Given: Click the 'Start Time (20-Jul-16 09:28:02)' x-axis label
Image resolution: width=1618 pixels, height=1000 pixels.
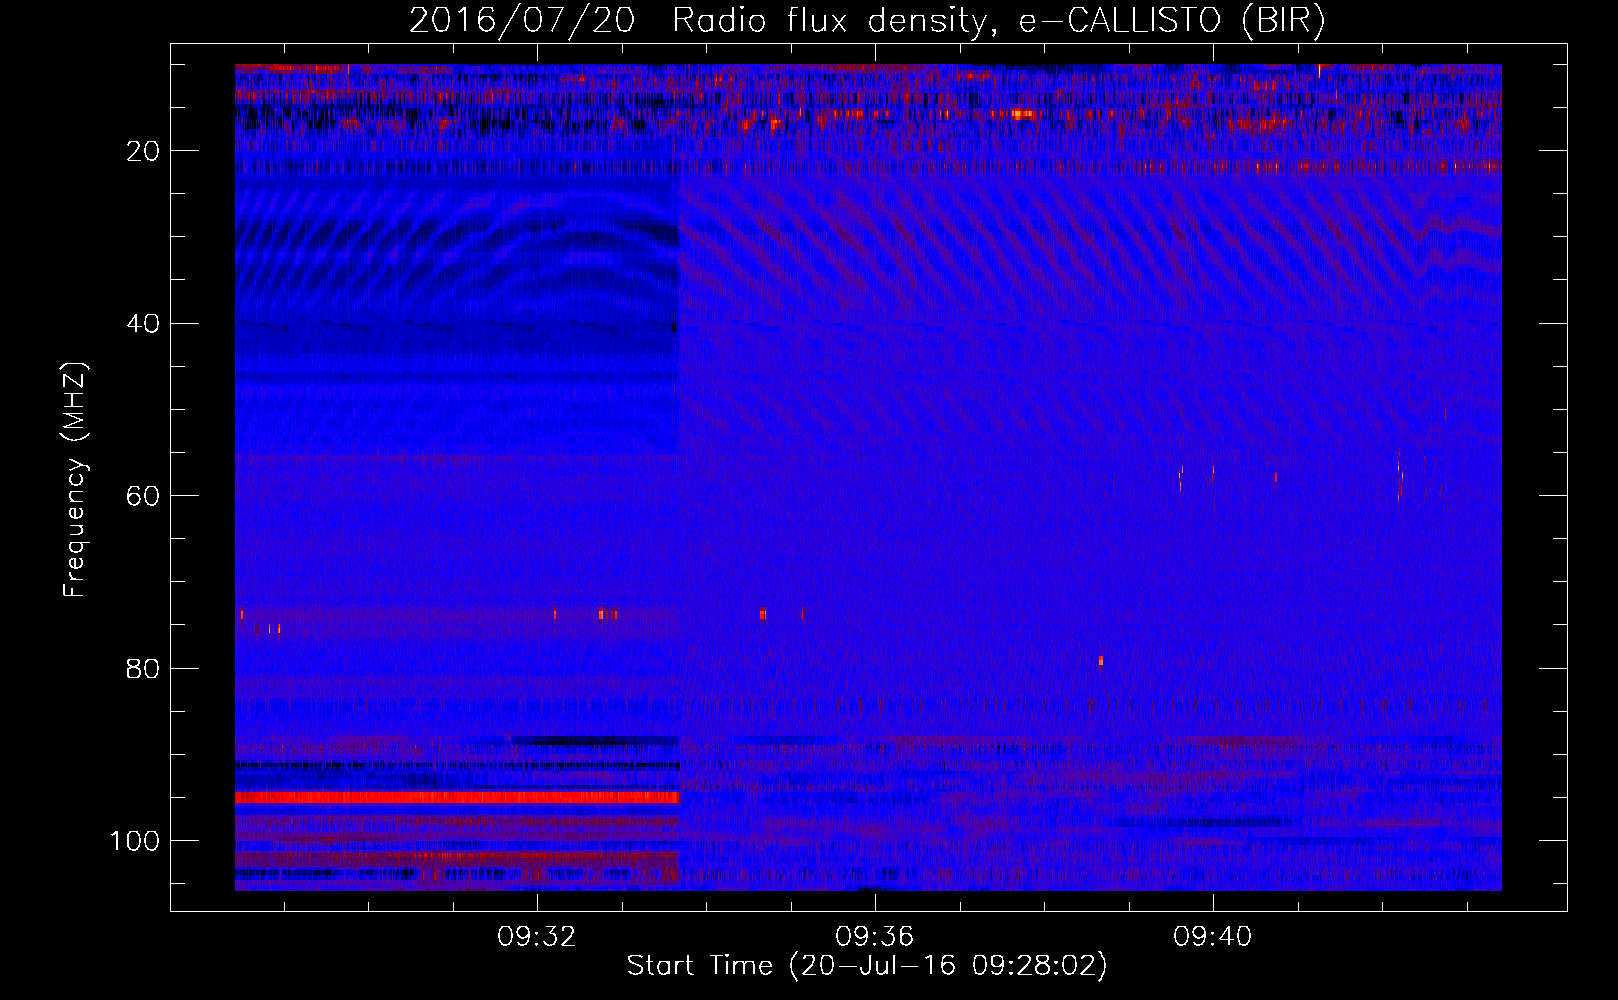Looking at the screenshot, I should click(x=867, y=966).
